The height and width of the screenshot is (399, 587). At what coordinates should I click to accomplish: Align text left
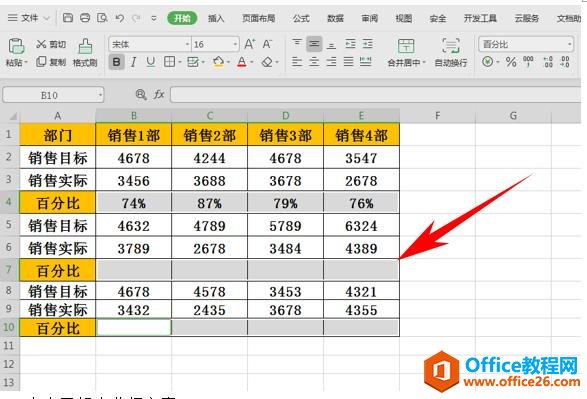[297, 61]
